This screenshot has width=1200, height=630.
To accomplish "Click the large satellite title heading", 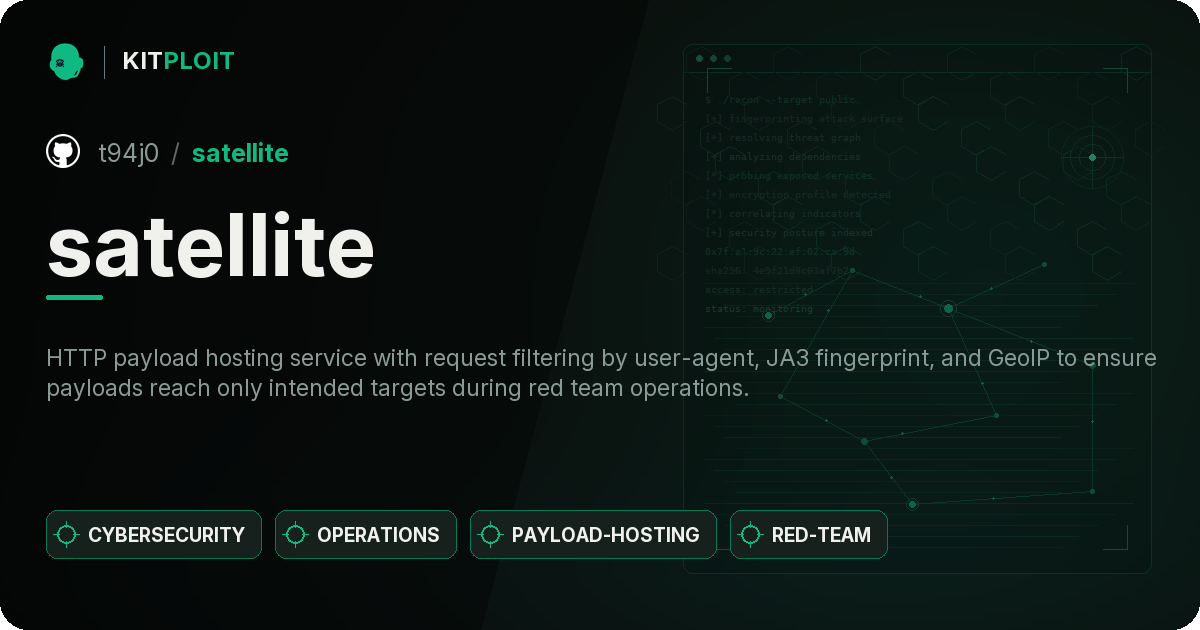I will coord(211,246).
